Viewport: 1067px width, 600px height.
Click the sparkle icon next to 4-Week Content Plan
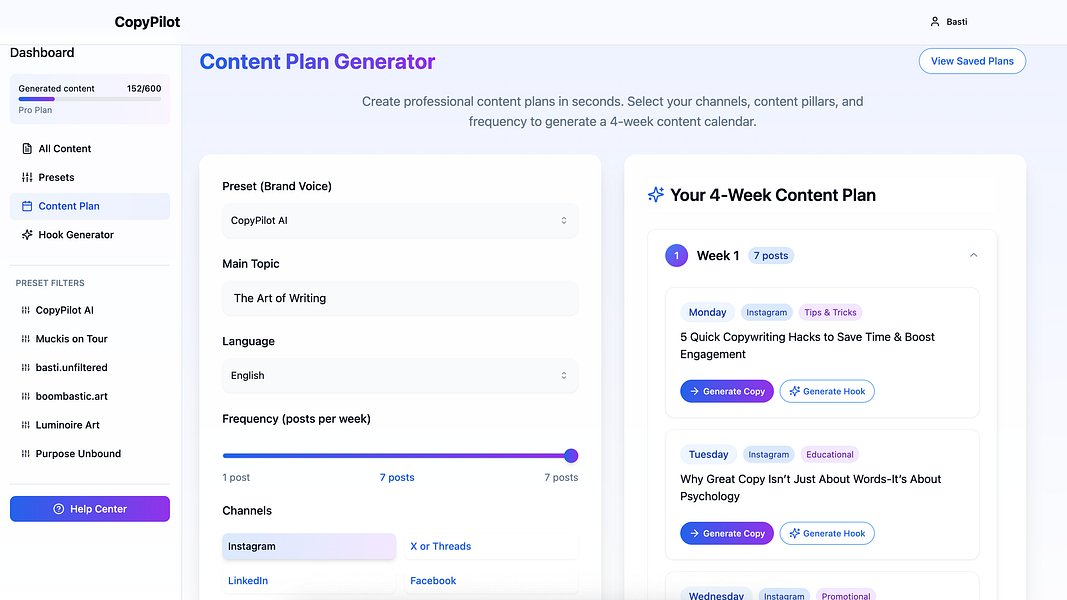(x=656, y=195)
